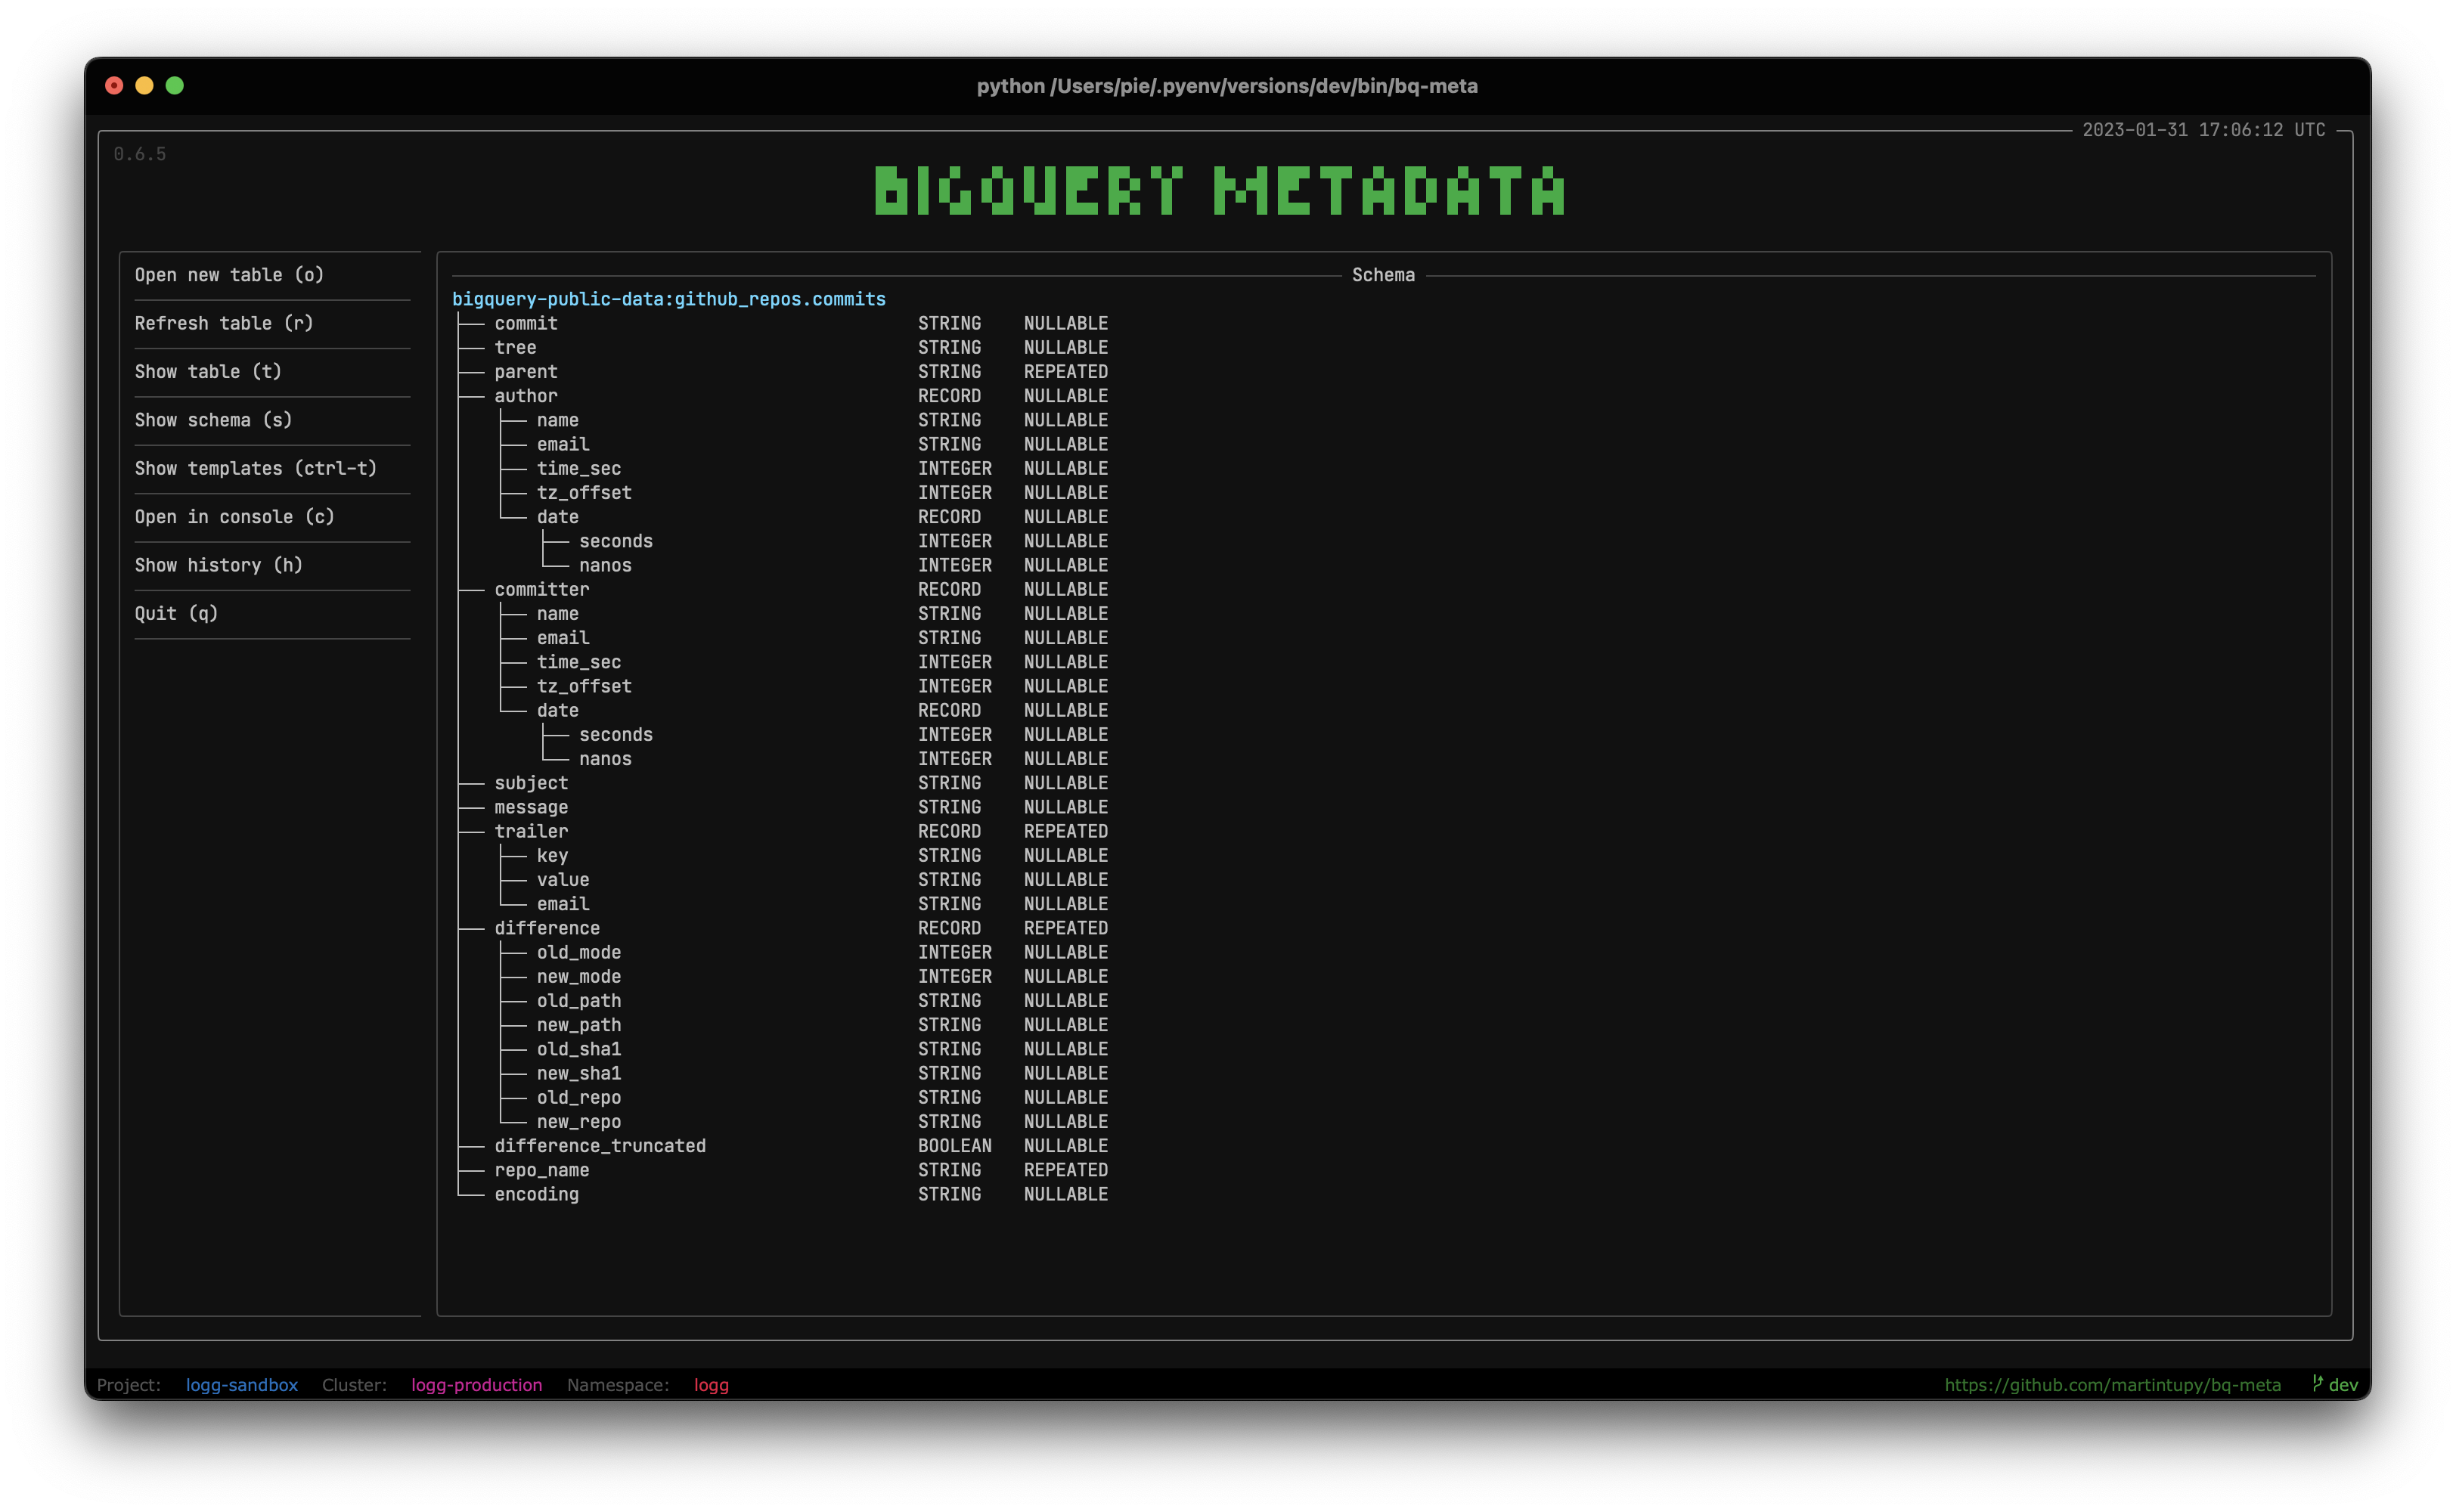Click Quit (q) in the sidebar menu
This screenshot has height=1512, width=2456.
click(x=176, y=613)
